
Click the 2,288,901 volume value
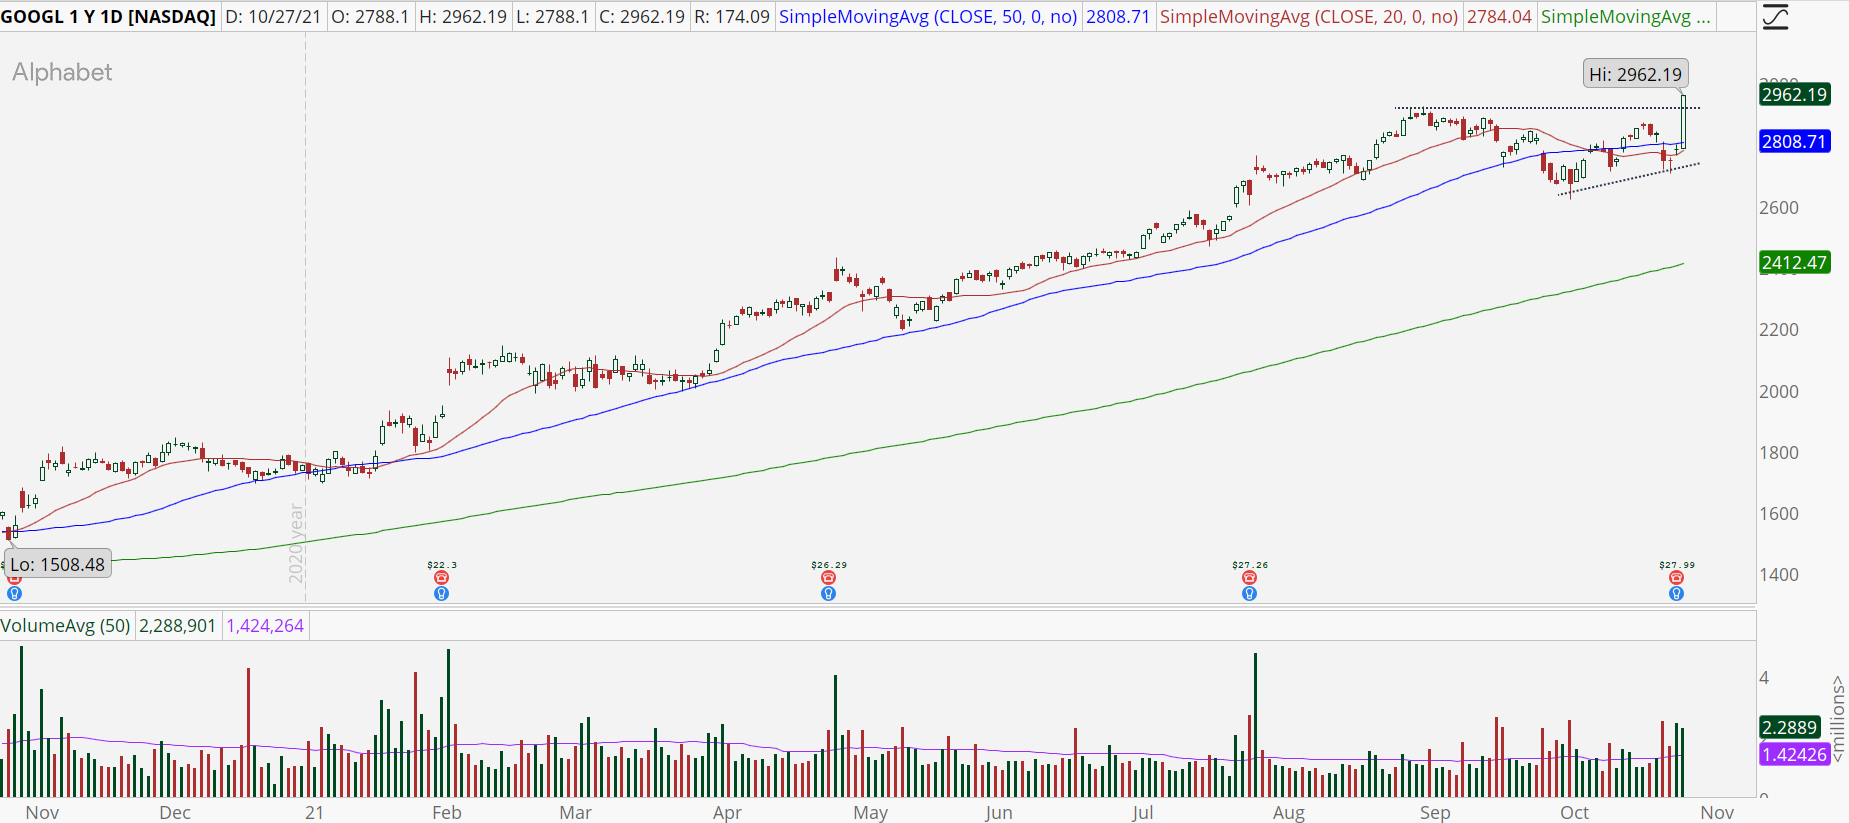pos(177,626)
